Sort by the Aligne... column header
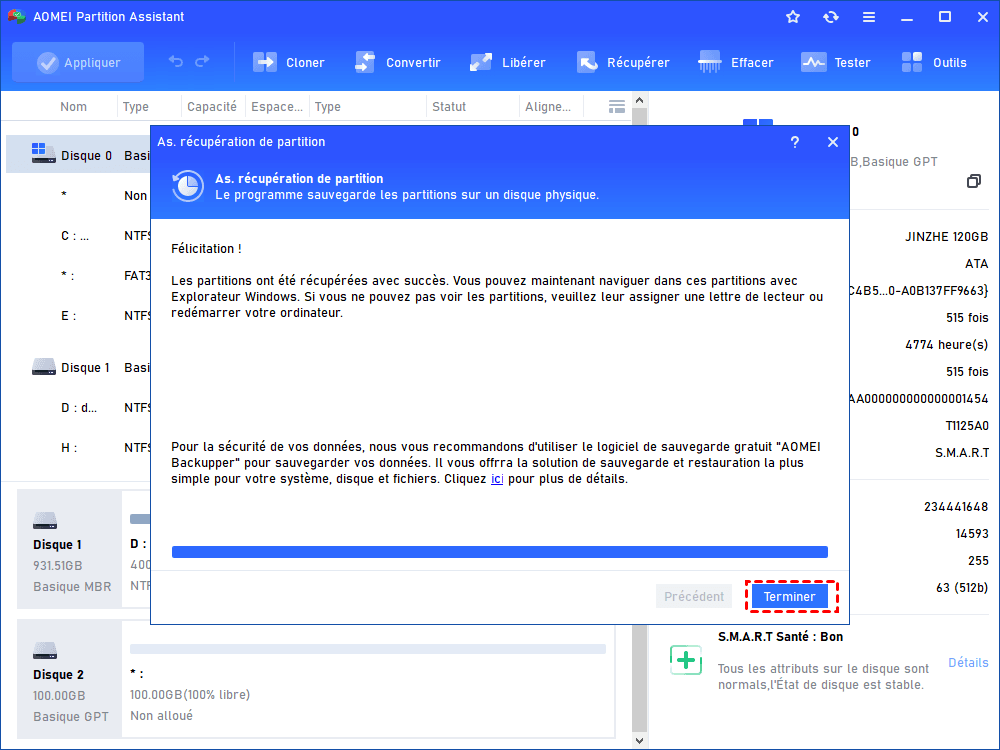Screen dimensions: 1000x750 (x=548, y=107)
